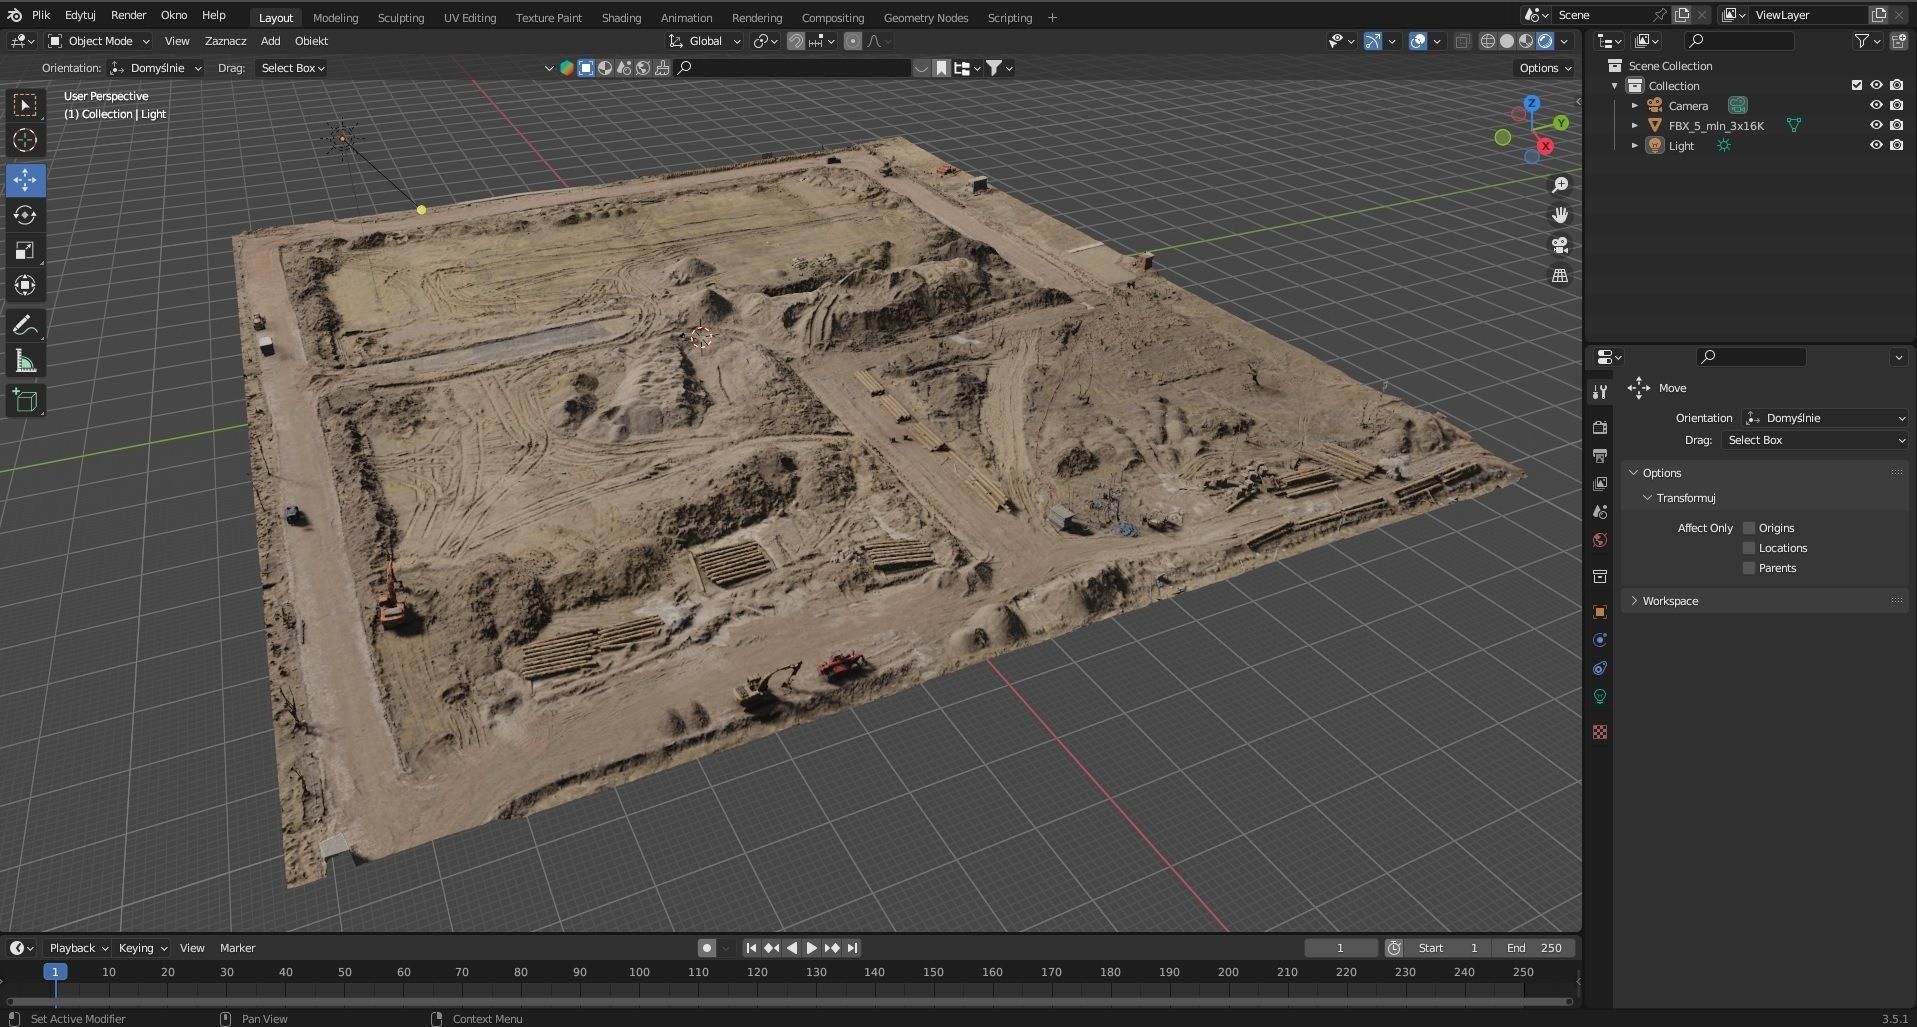Open the Keying dropdown in timeline

point(143,948)
